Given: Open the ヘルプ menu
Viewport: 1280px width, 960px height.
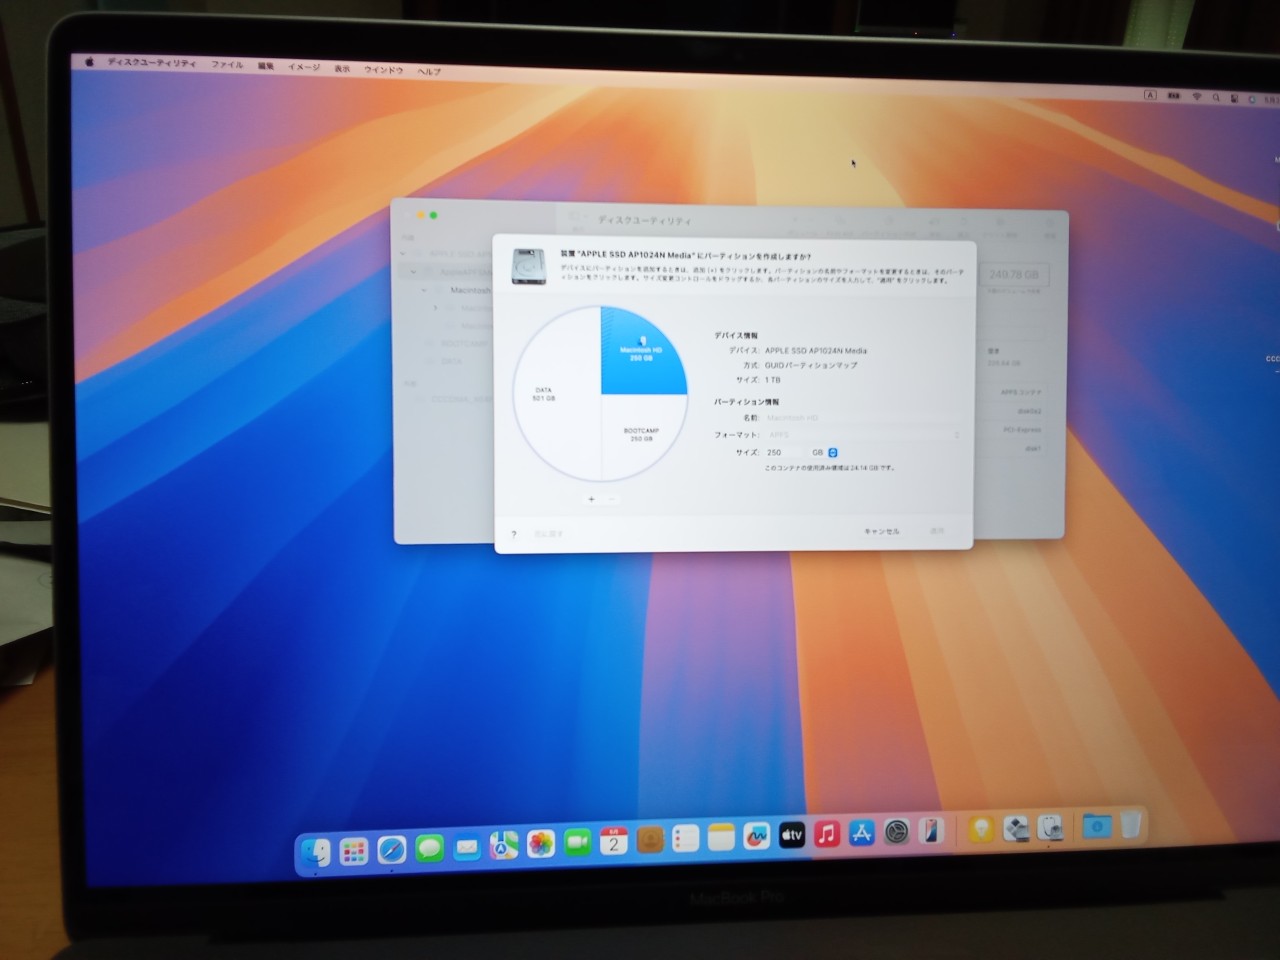Looking at the screenshot, I should [x=429, y=71].
